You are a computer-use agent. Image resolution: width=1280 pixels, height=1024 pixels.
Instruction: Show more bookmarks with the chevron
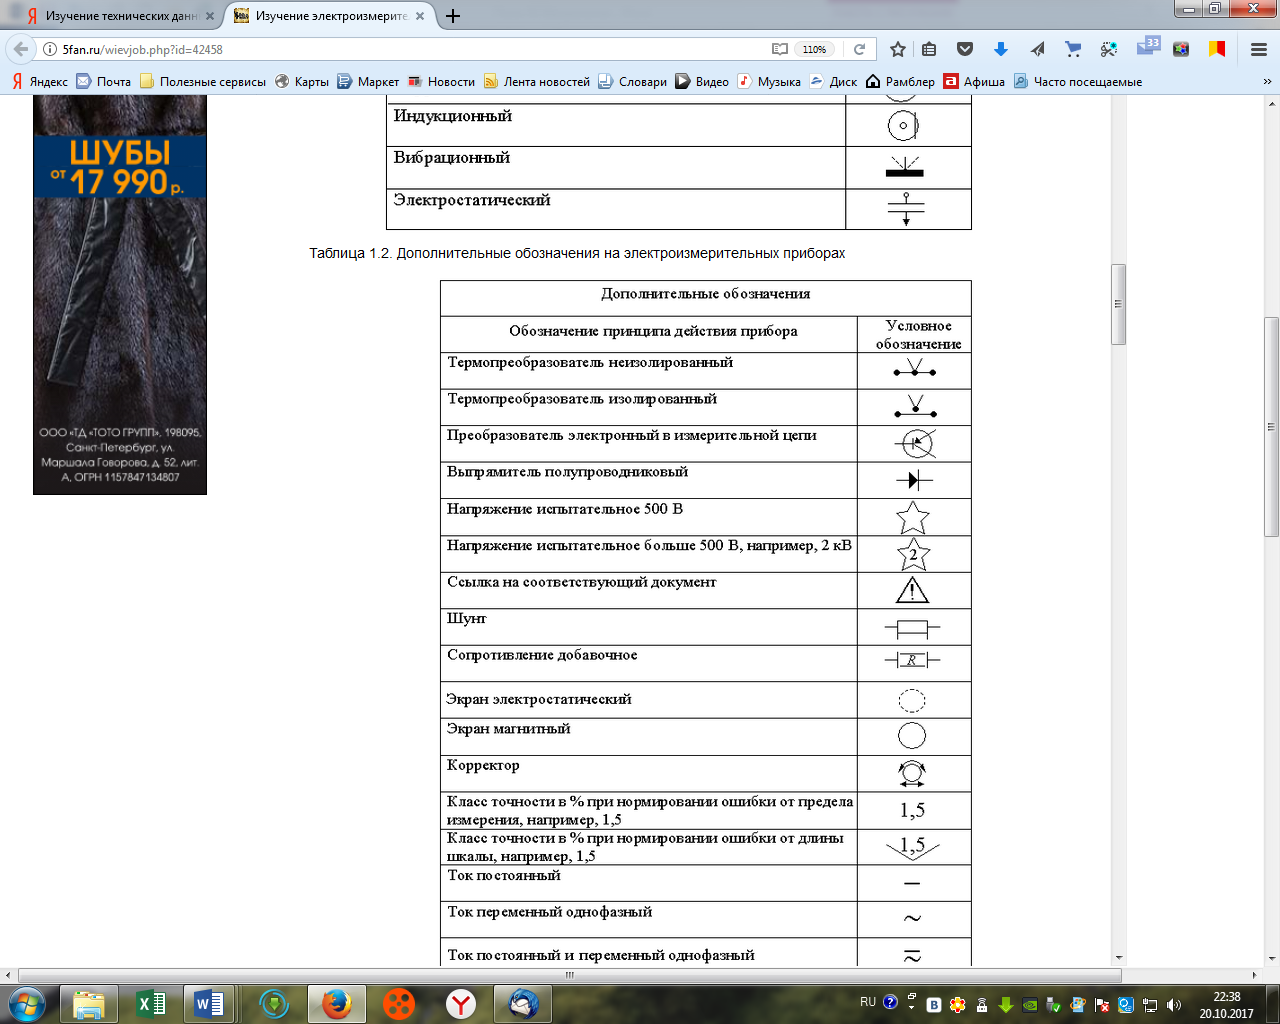1268,82
